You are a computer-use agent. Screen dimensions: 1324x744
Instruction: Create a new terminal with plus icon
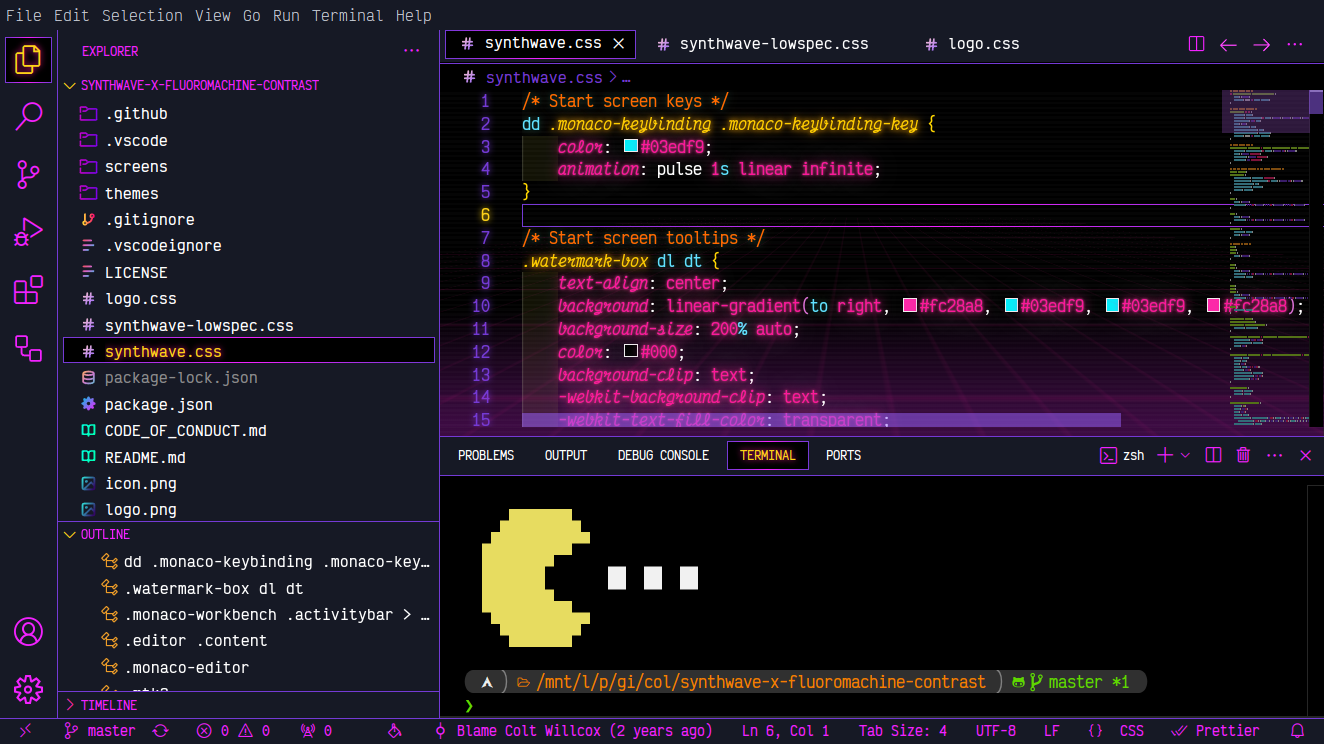(x=1165, y=455)
